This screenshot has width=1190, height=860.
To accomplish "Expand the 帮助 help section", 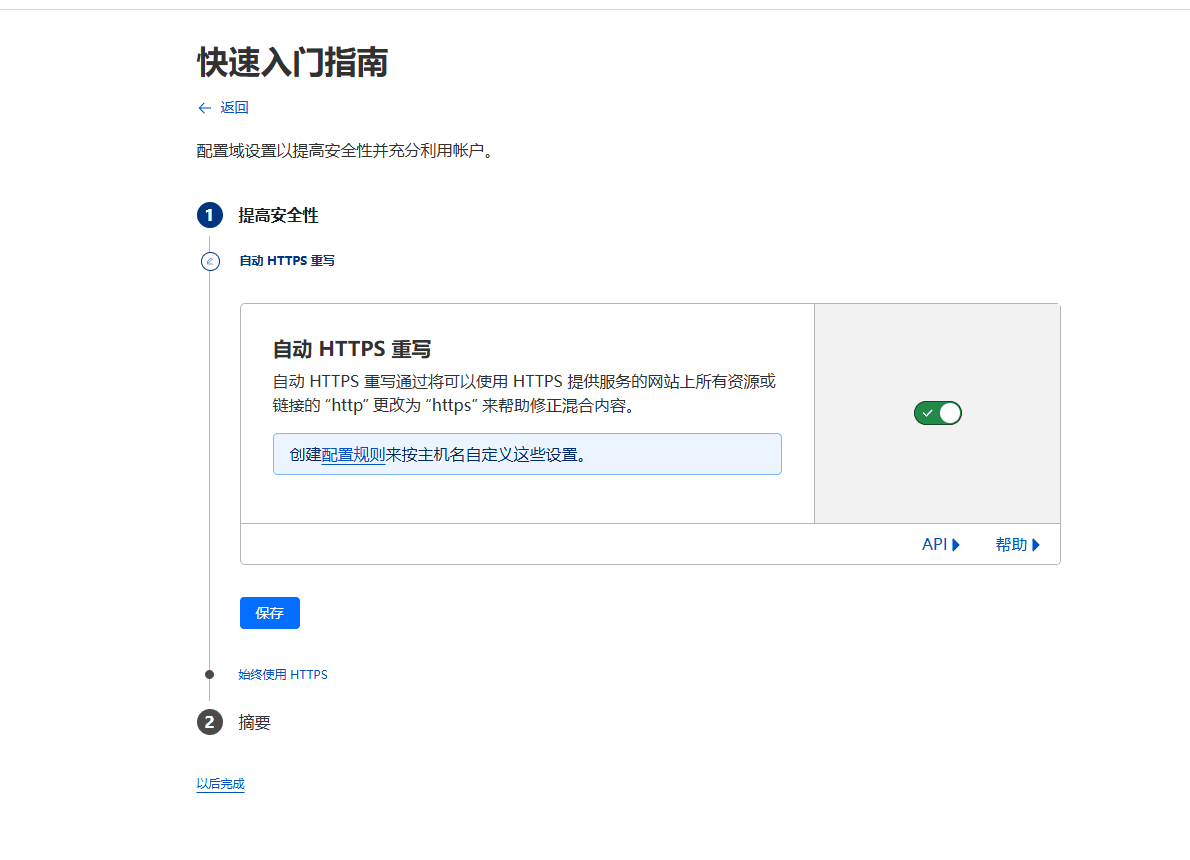I will [x=1017, y=544].
